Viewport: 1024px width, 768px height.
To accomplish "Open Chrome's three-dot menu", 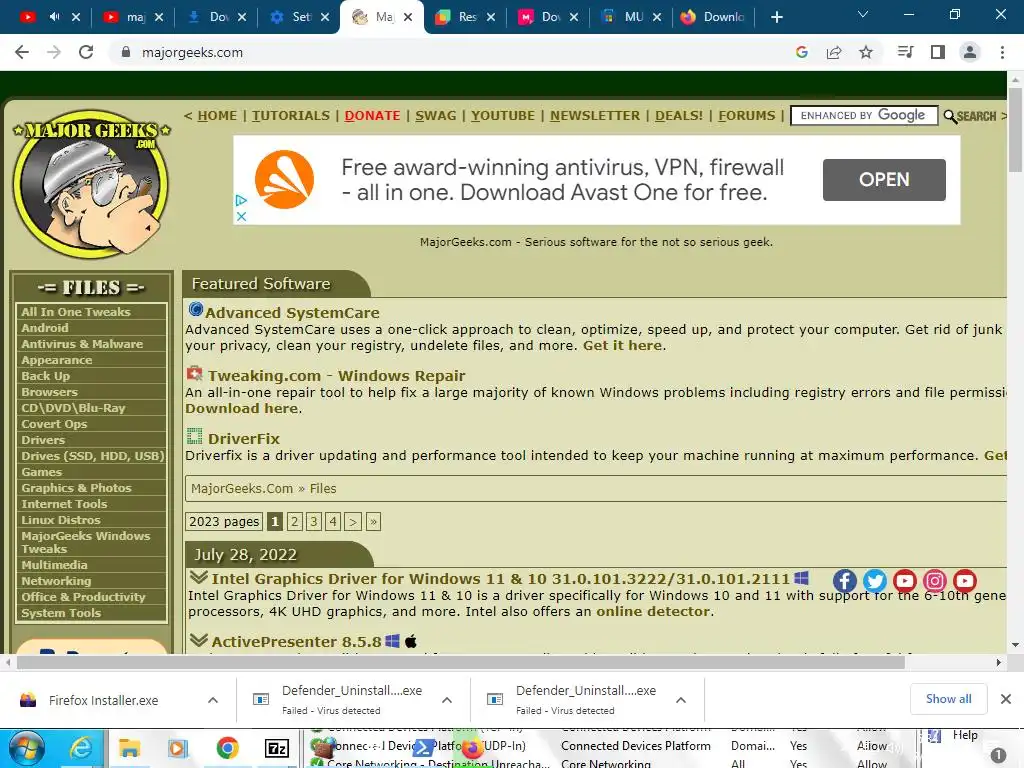I will click(x=1002, y=52).
